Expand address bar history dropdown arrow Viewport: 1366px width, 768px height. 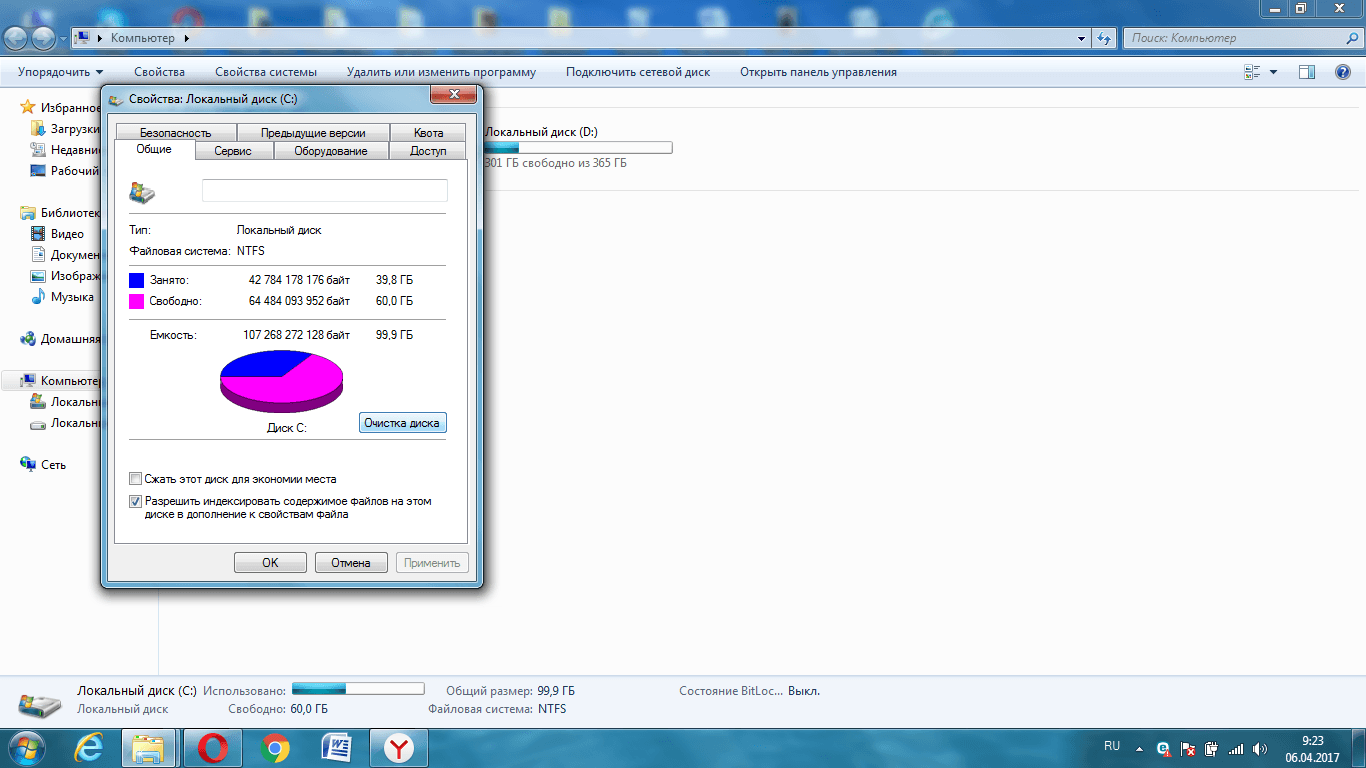click(x=1082, y=39)
